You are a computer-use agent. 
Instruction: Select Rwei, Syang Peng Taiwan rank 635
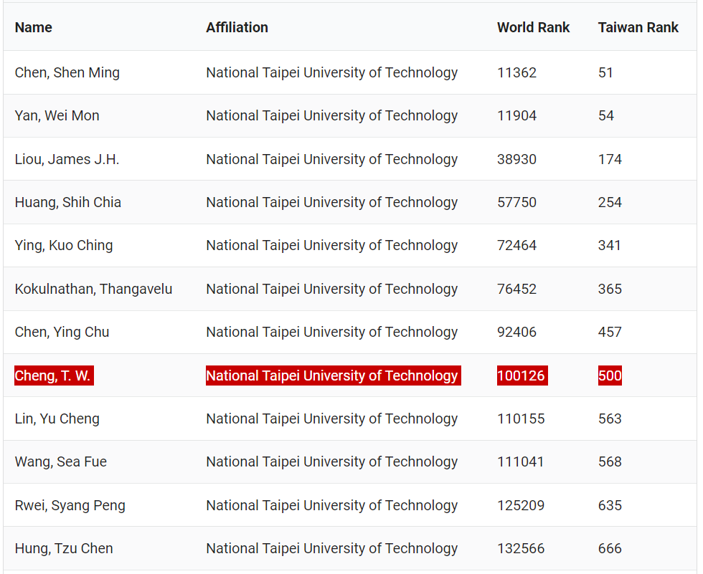point(610,505)
